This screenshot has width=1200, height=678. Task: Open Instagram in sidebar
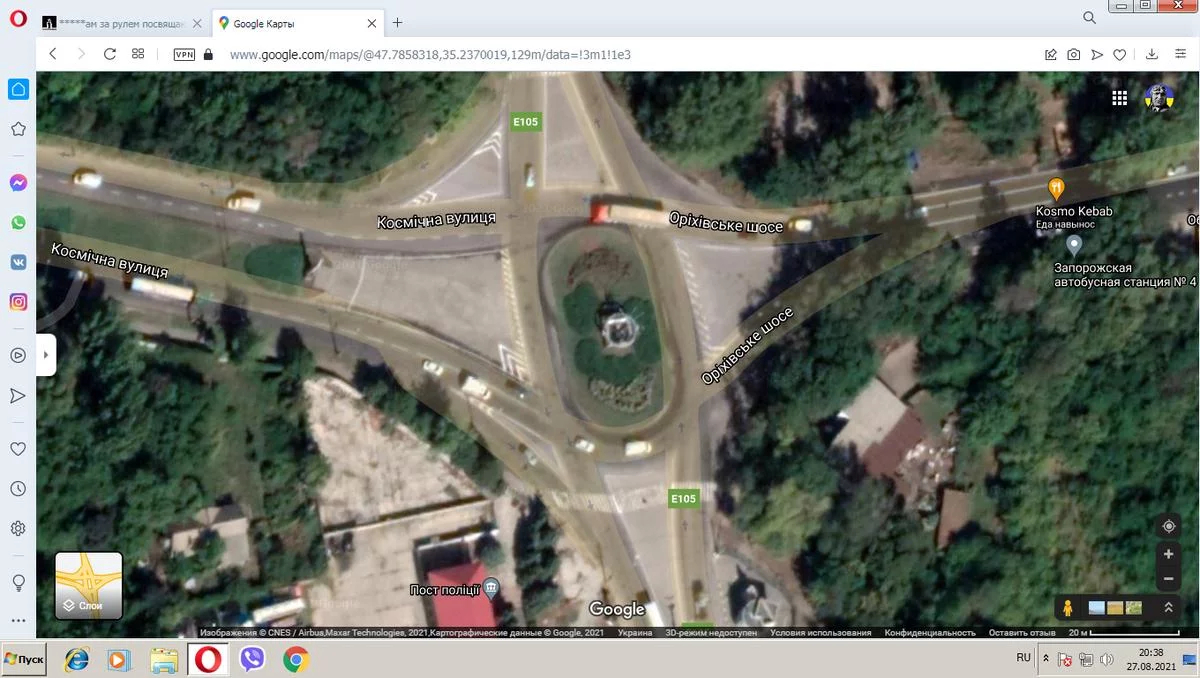(18, 301)
